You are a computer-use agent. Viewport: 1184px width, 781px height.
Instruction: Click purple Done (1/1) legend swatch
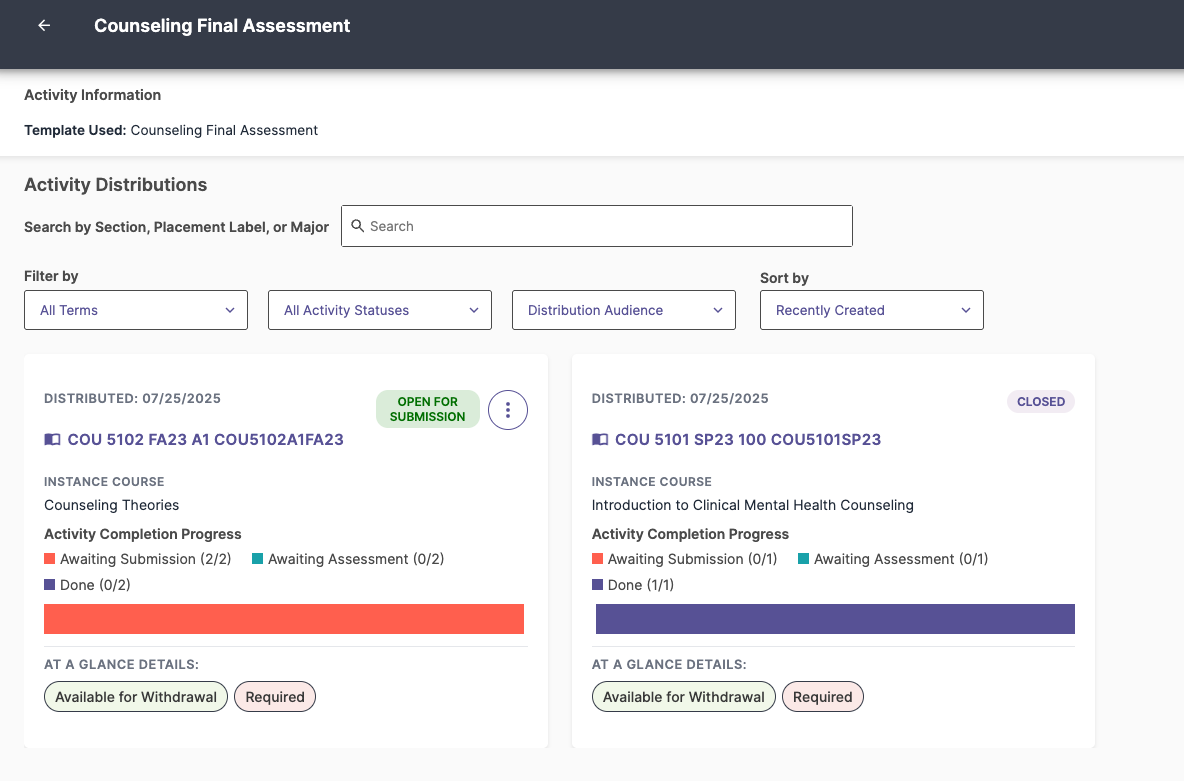(x=597, y=585)
